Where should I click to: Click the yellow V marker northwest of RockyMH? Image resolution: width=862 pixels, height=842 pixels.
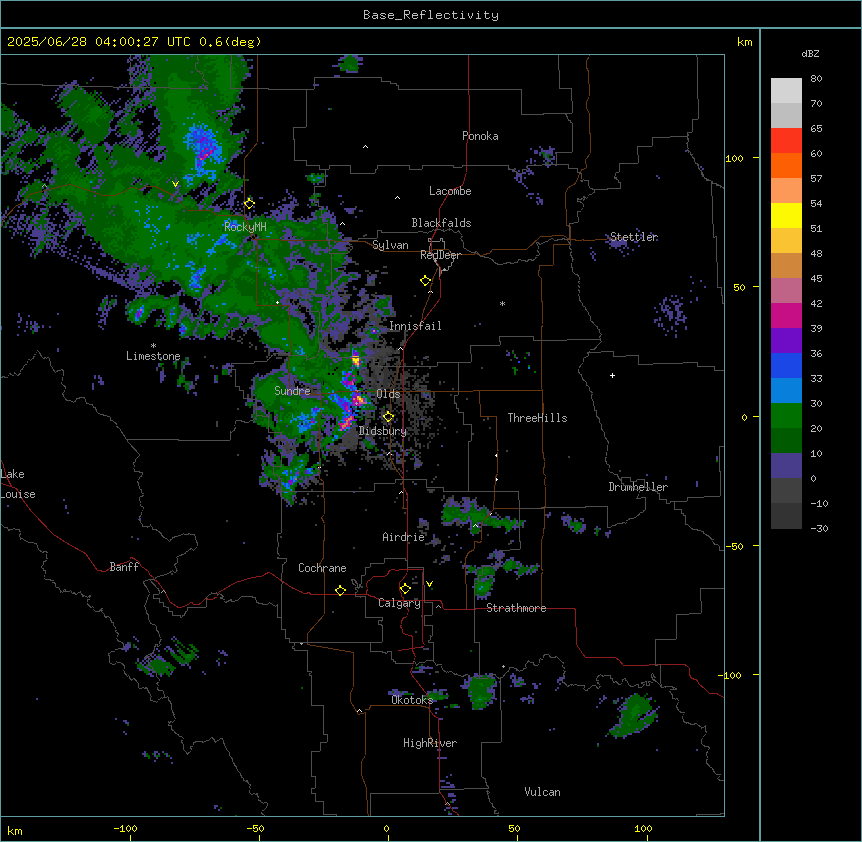click(x=175, y=184)
